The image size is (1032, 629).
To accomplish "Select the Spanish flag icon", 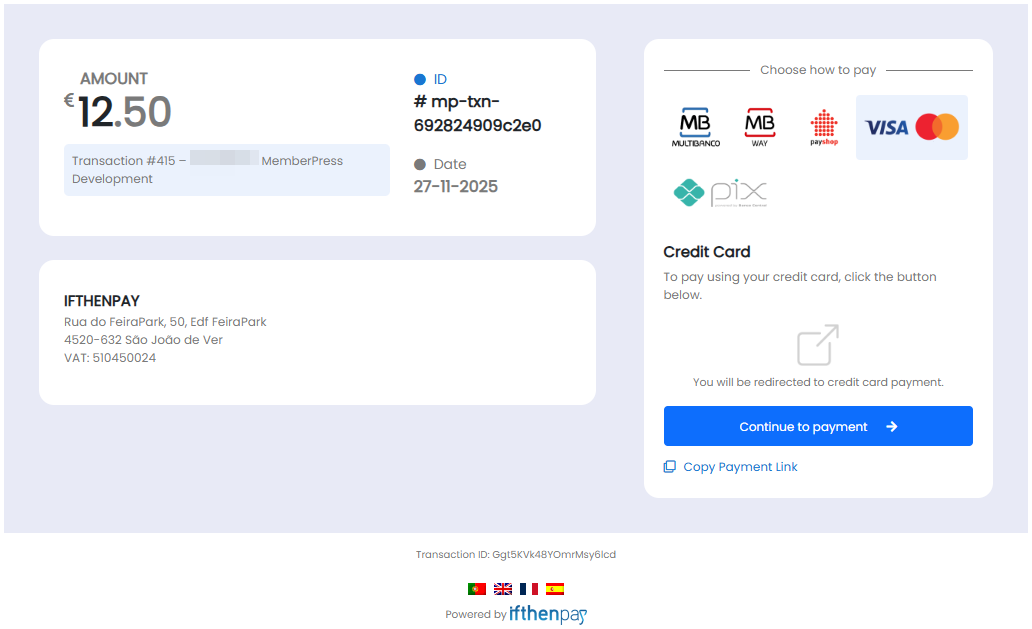I will 556,589.
